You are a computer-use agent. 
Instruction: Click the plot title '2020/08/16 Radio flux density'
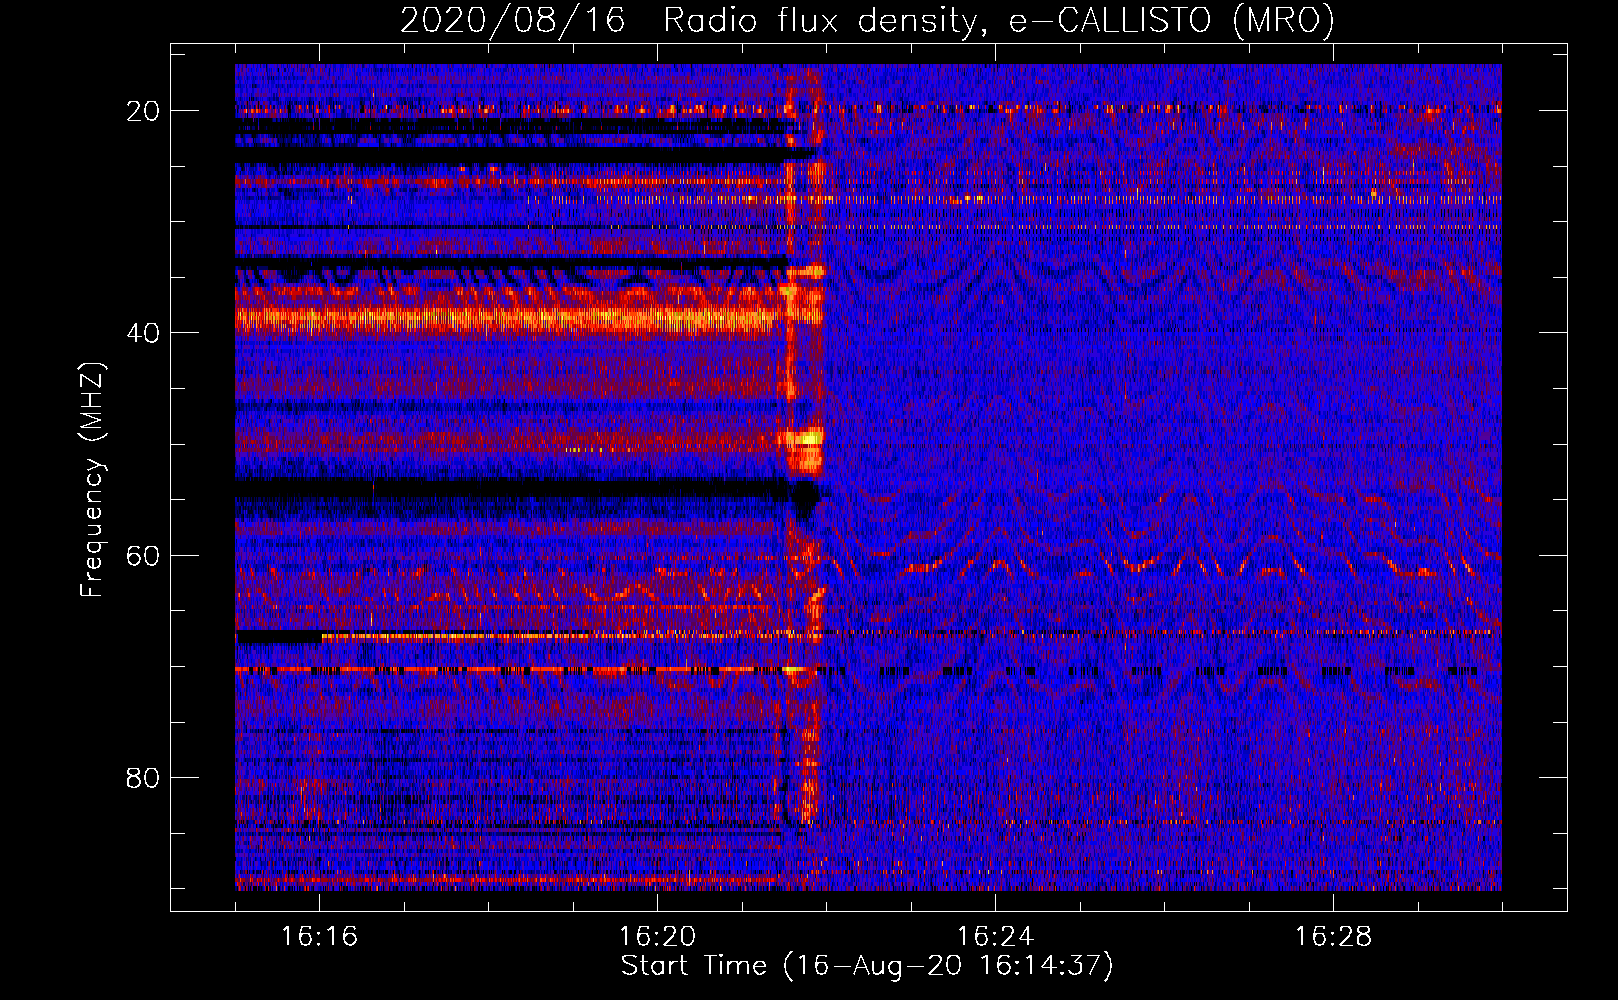pos(867,20)
